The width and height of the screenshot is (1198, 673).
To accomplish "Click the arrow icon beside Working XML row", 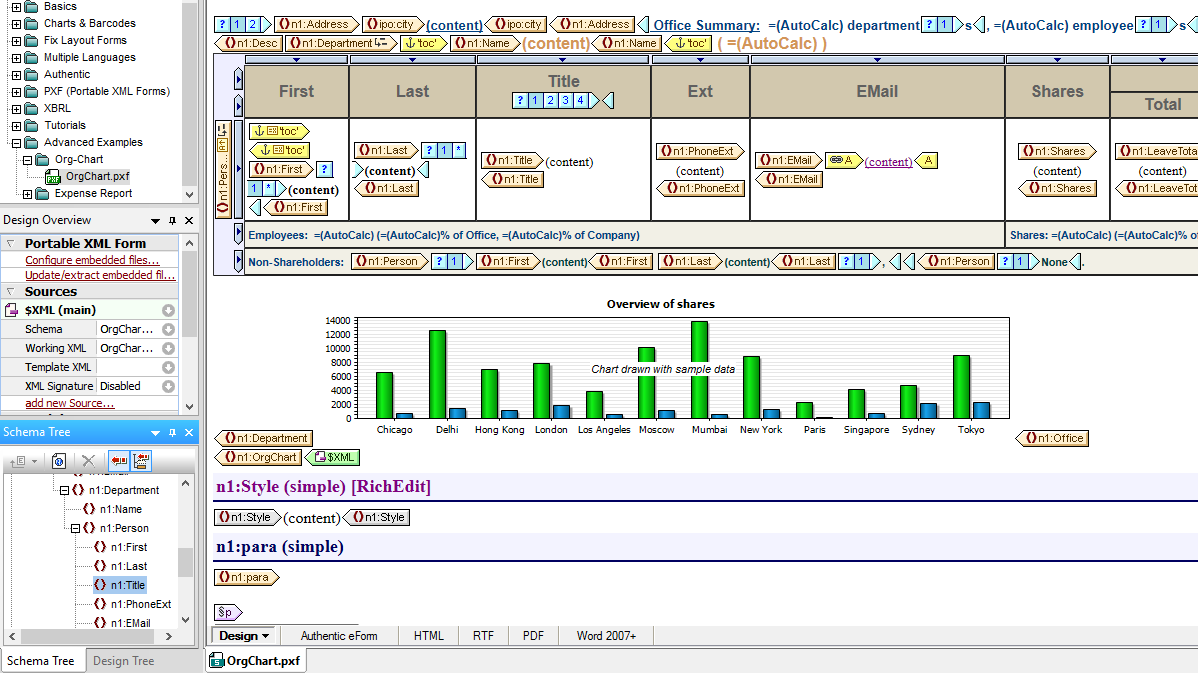I will (168, 348).
